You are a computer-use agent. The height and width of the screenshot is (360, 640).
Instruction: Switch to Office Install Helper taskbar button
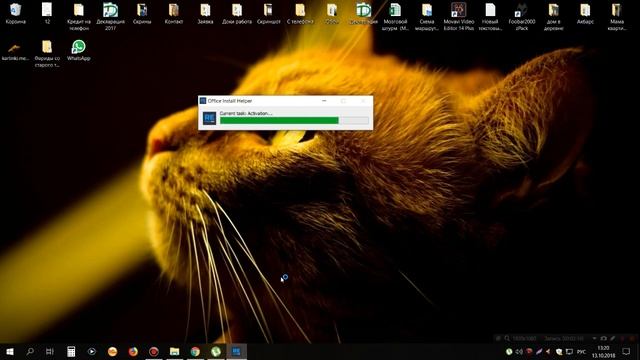tap(236, 351)
